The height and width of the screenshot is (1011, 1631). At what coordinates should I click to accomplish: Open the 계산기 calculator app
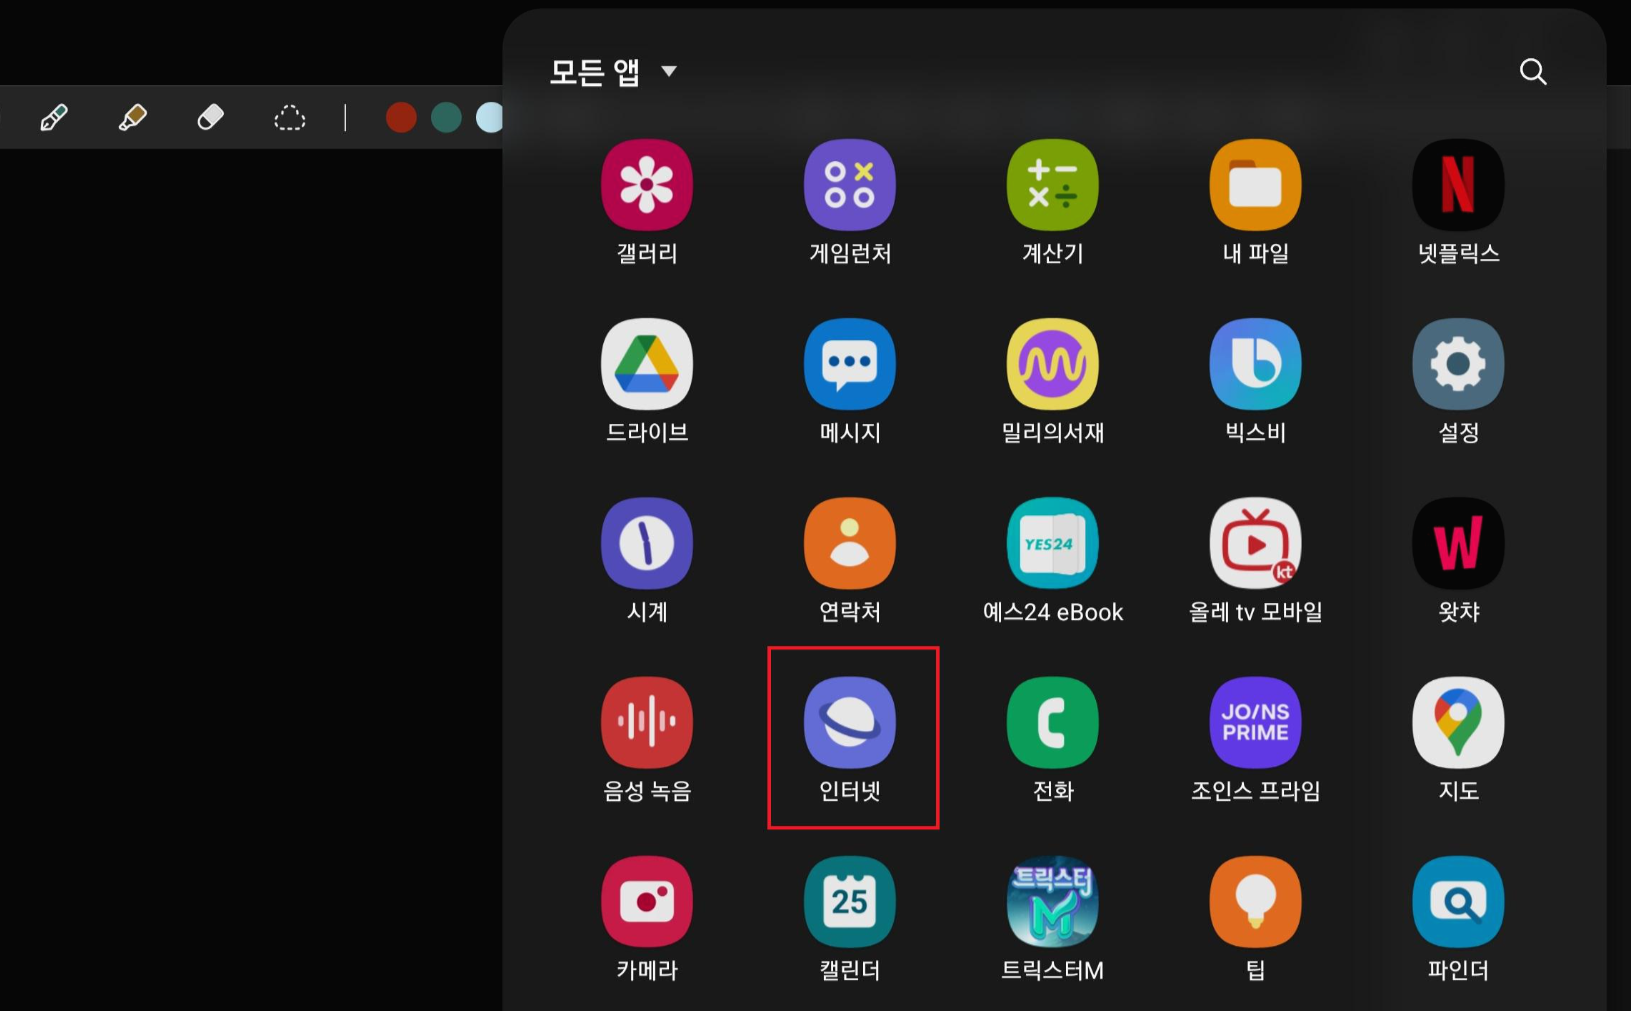point(1053,185)
